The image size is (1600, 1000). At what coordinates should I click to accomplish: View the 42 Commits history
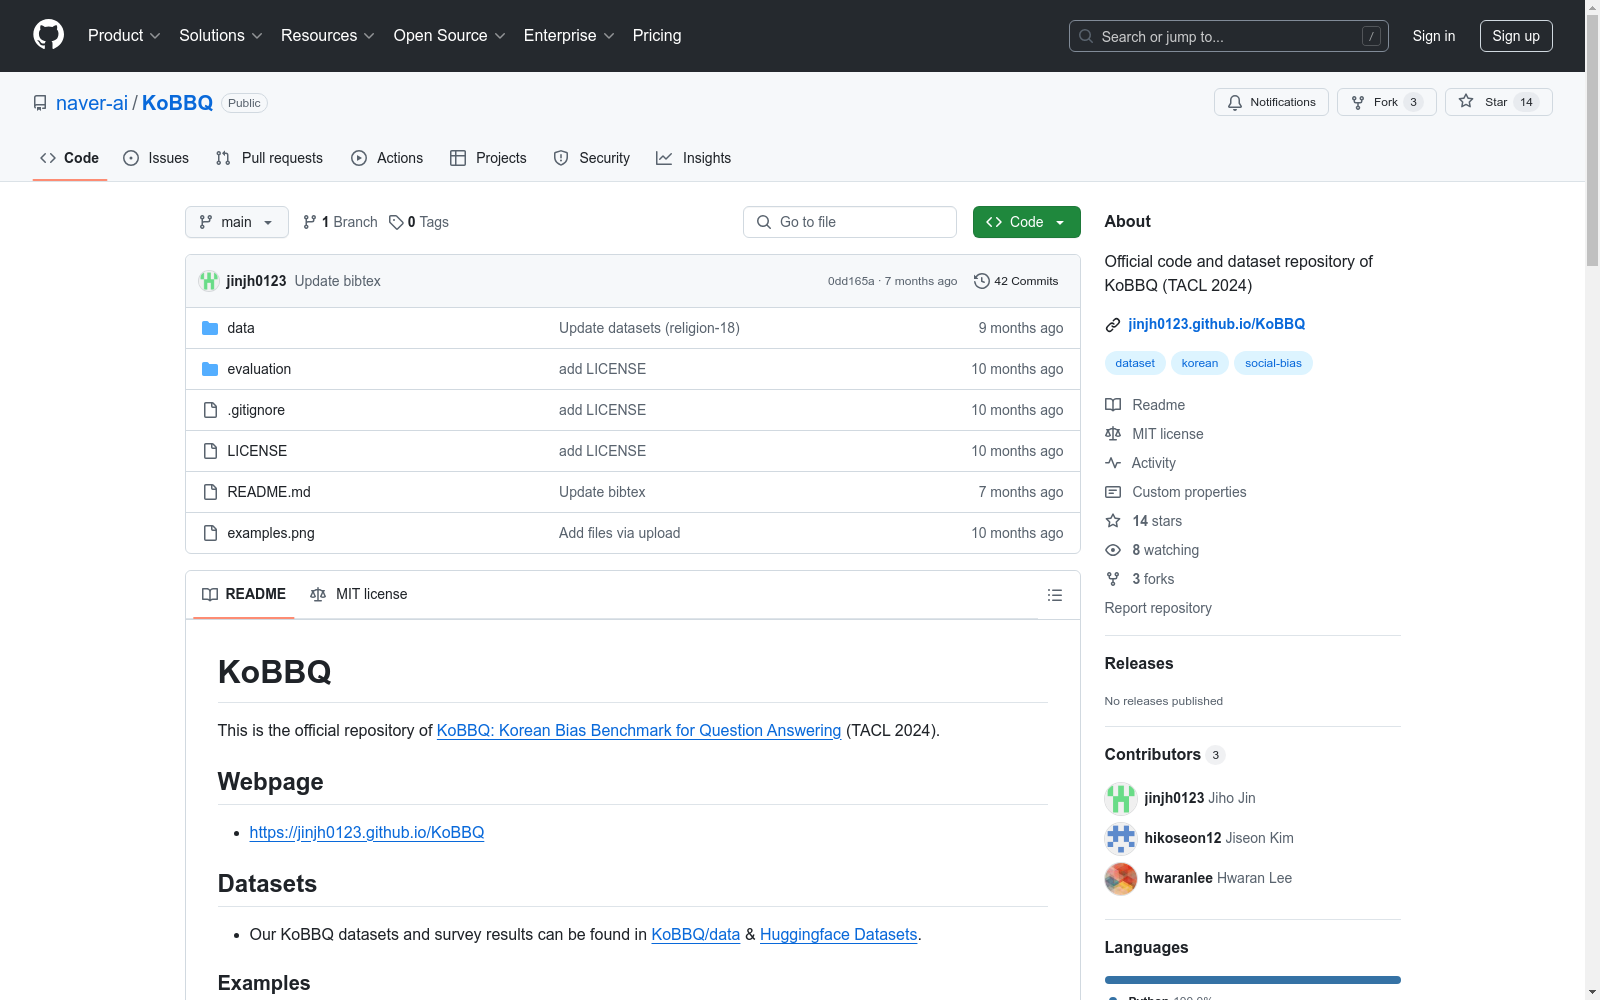tap(1016, 281)
